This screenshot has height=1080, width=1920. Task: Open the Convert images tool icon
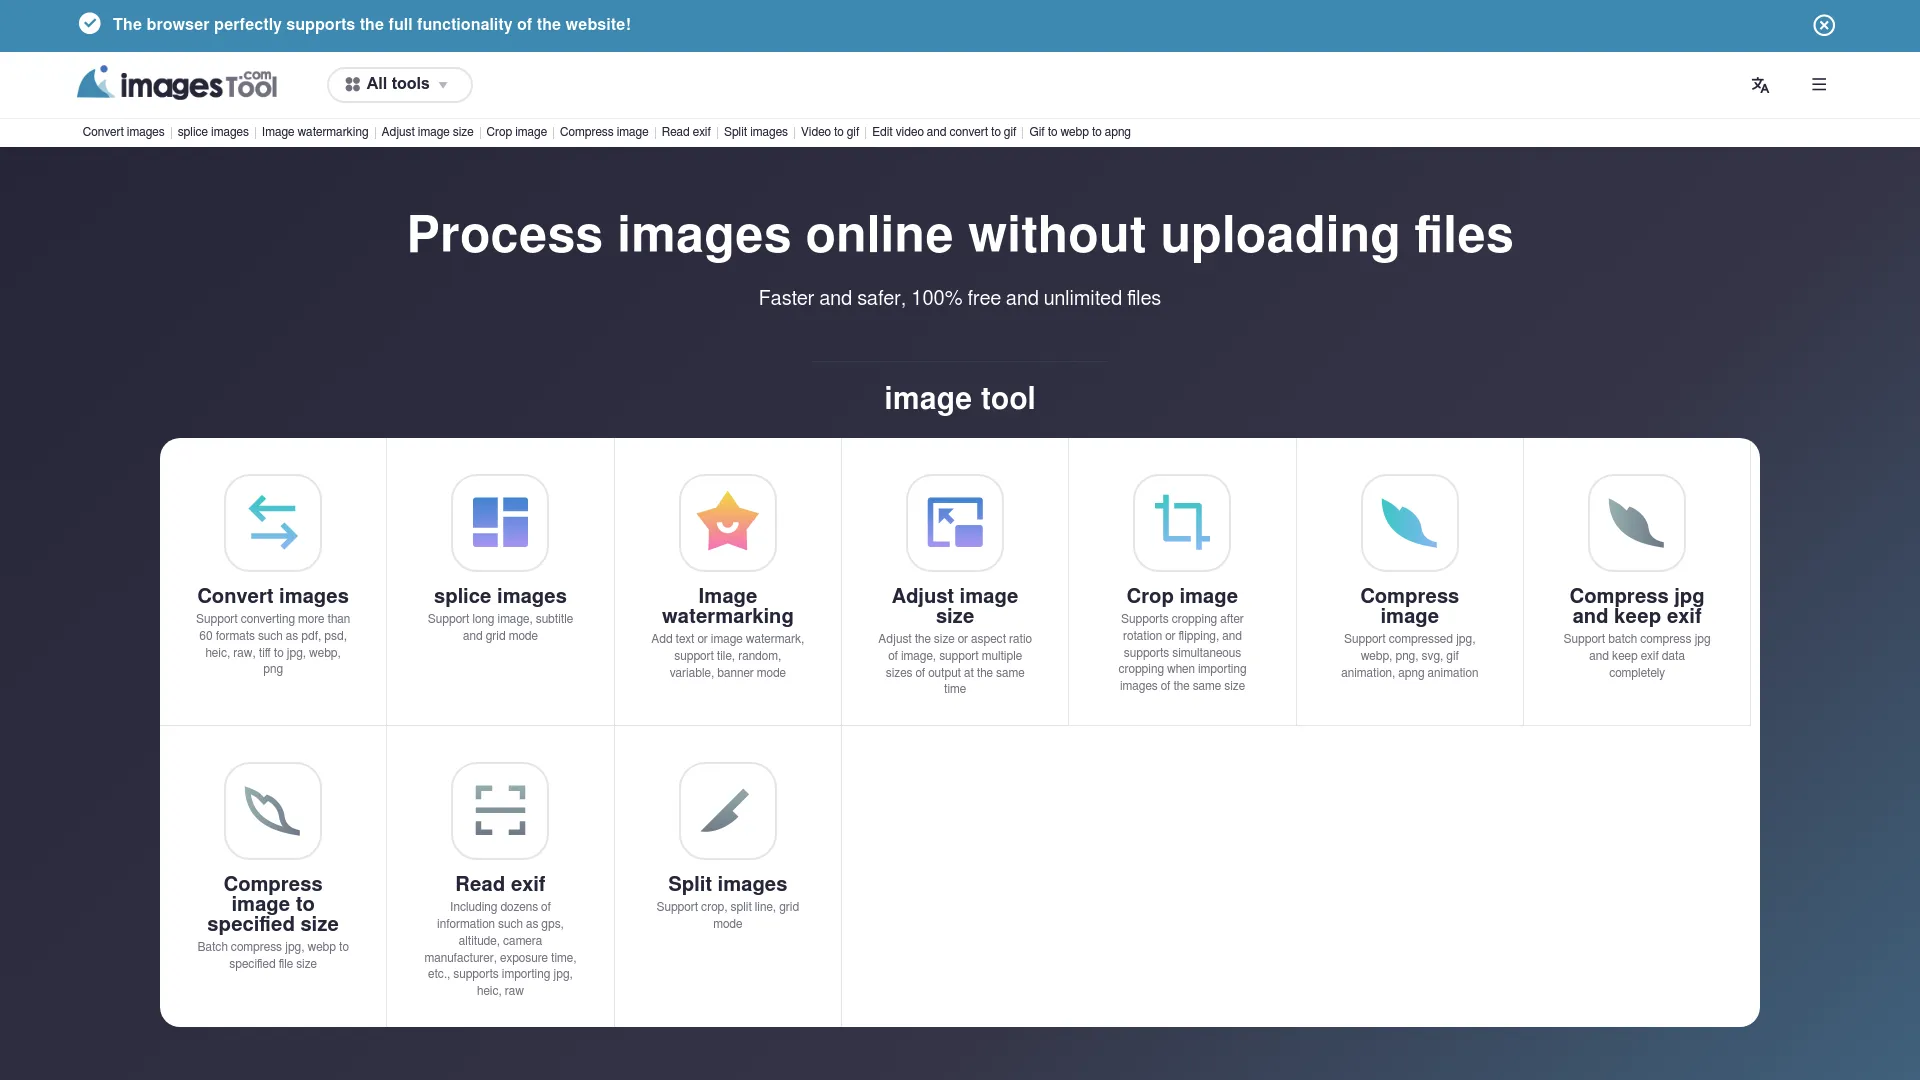tap(273, 523)
